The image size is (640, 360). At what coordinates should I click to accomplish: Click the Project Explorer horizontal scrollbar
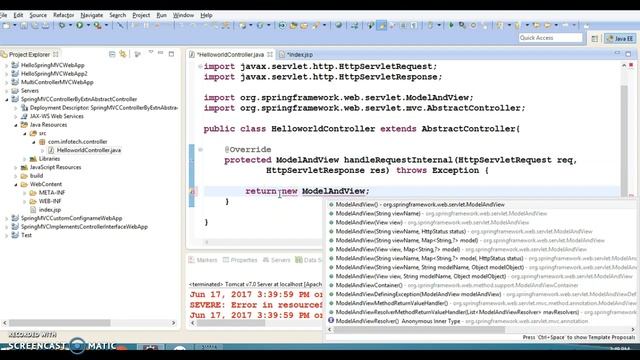pyautogui.click(x=60, y=323)
